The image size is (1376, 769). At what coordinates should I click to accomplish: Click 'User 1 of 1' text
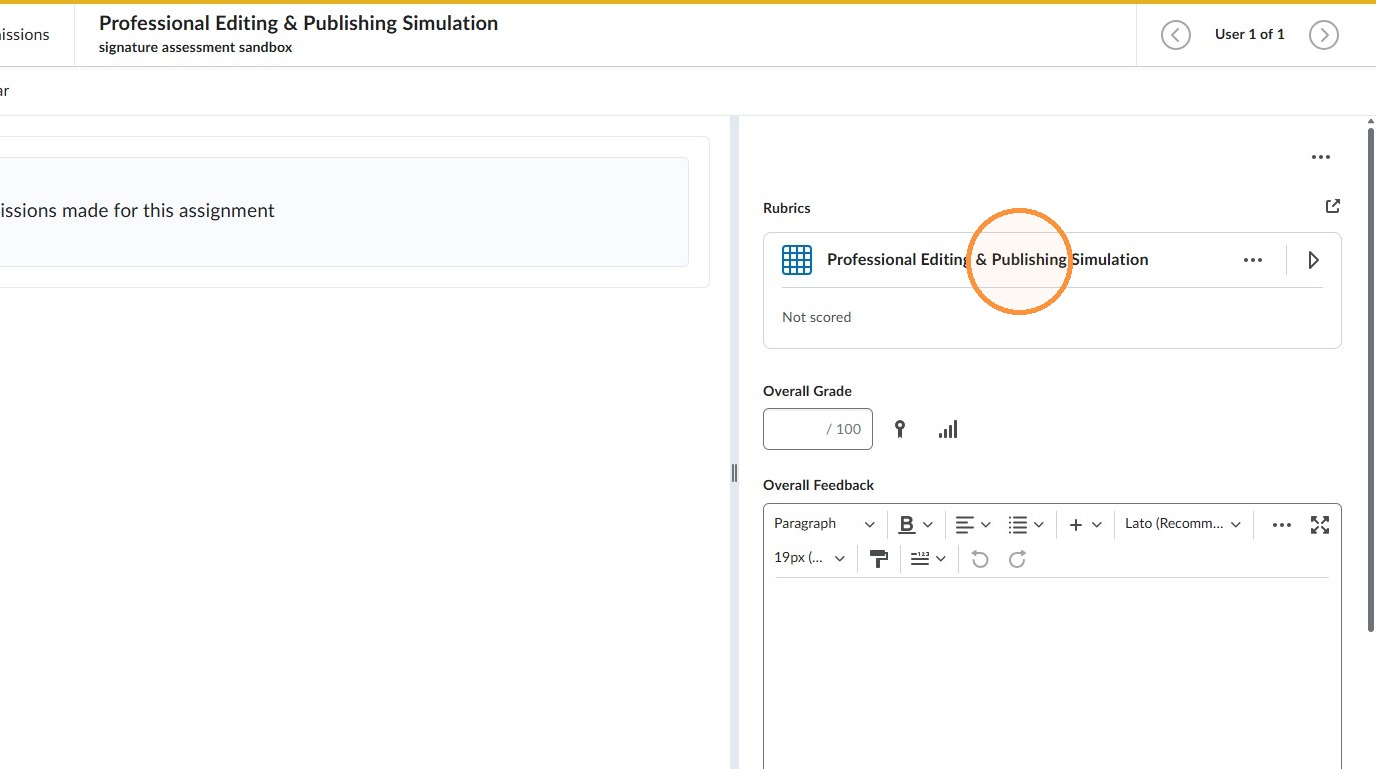pyautogui.click(x=1249, y=34)
